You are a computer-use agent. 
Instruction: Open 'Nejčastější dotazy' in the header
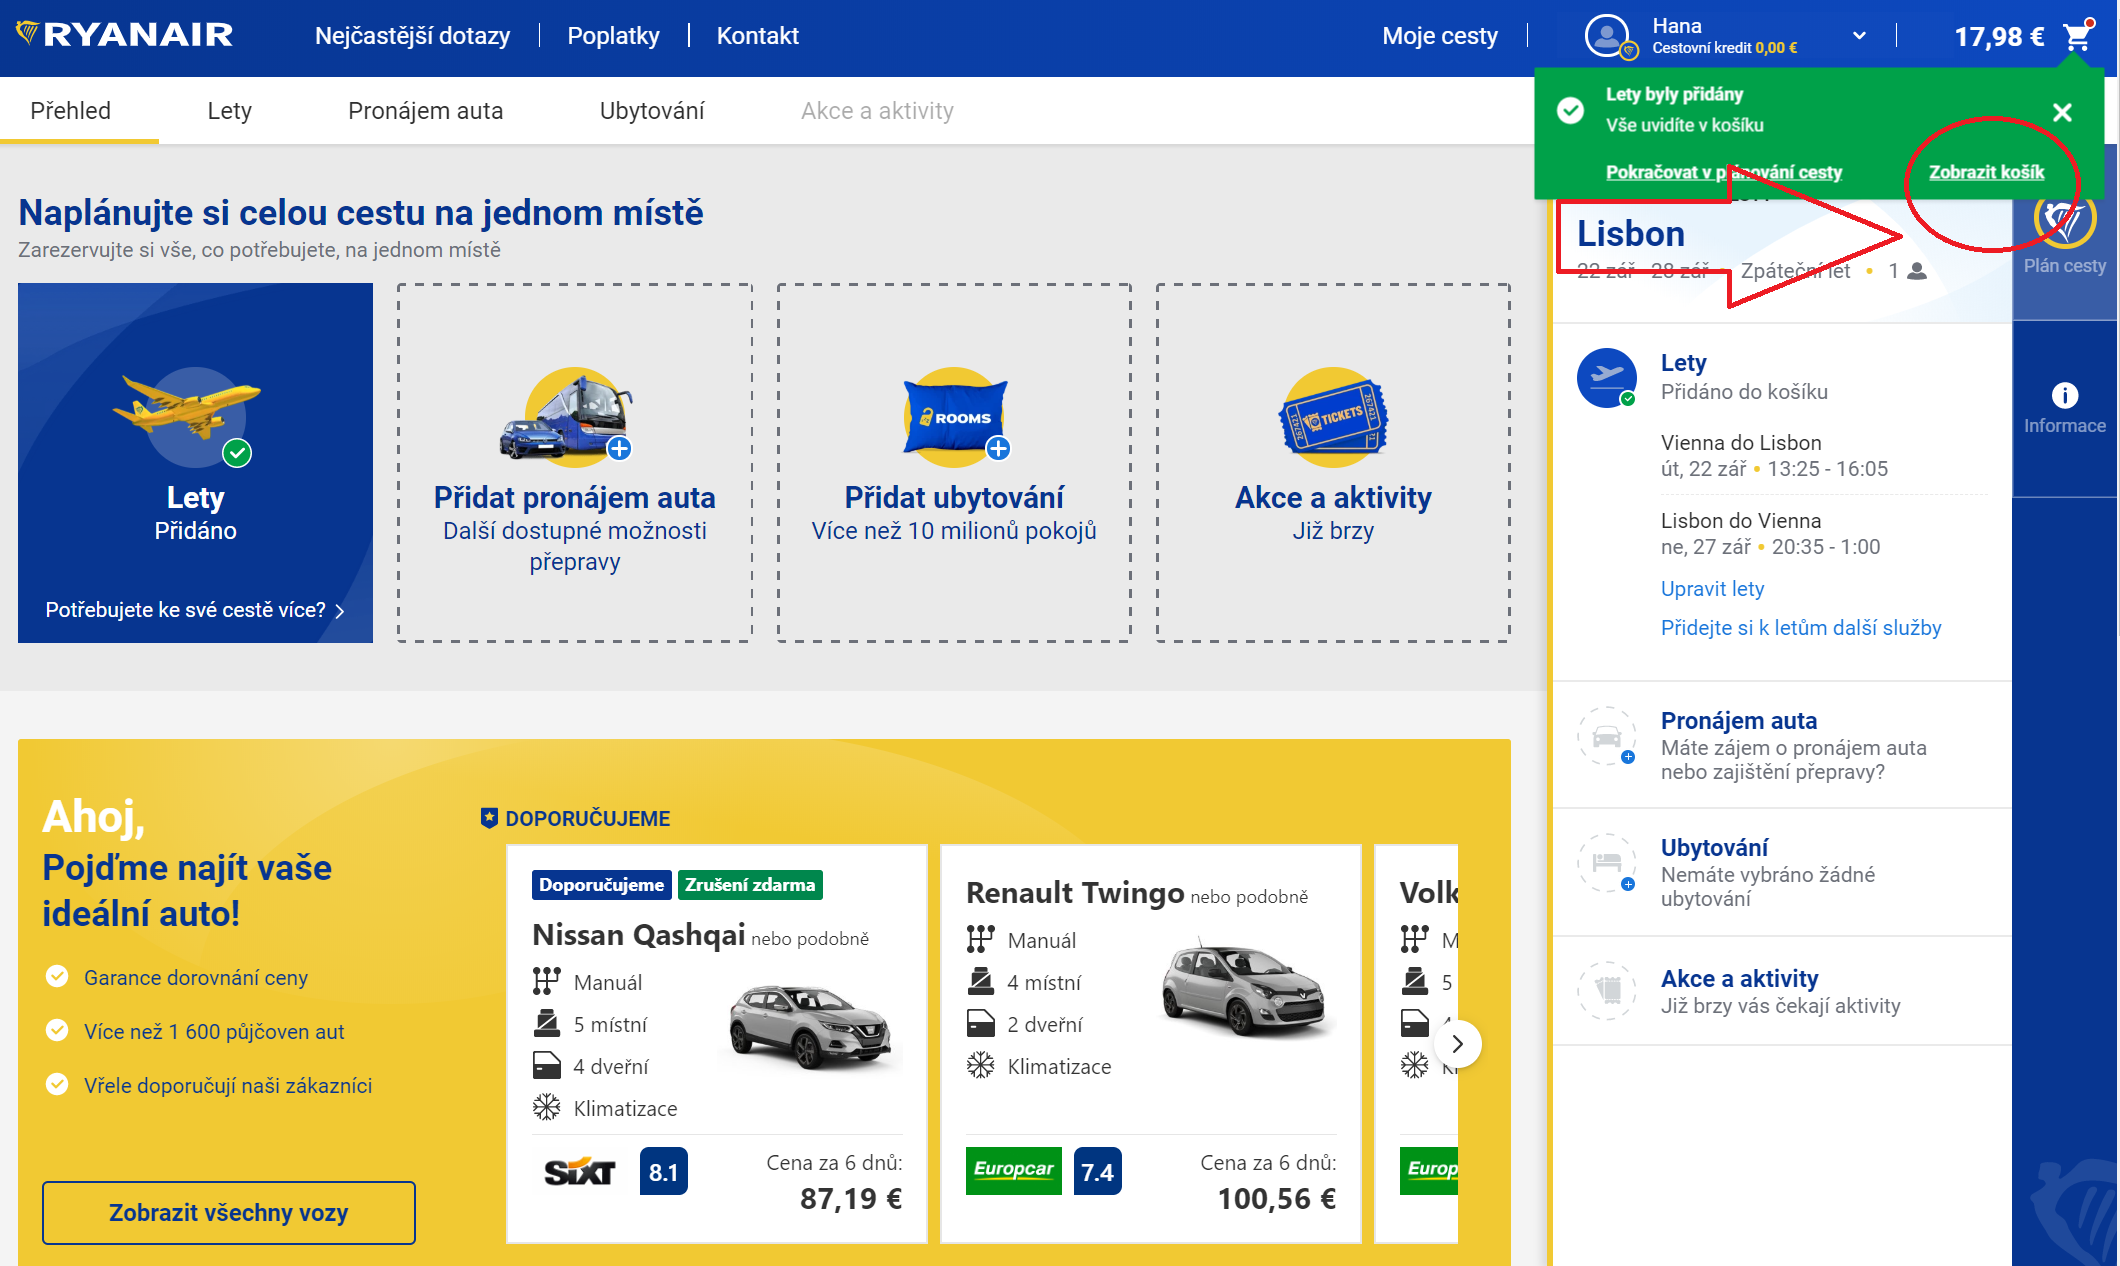(x=412, y=36)
